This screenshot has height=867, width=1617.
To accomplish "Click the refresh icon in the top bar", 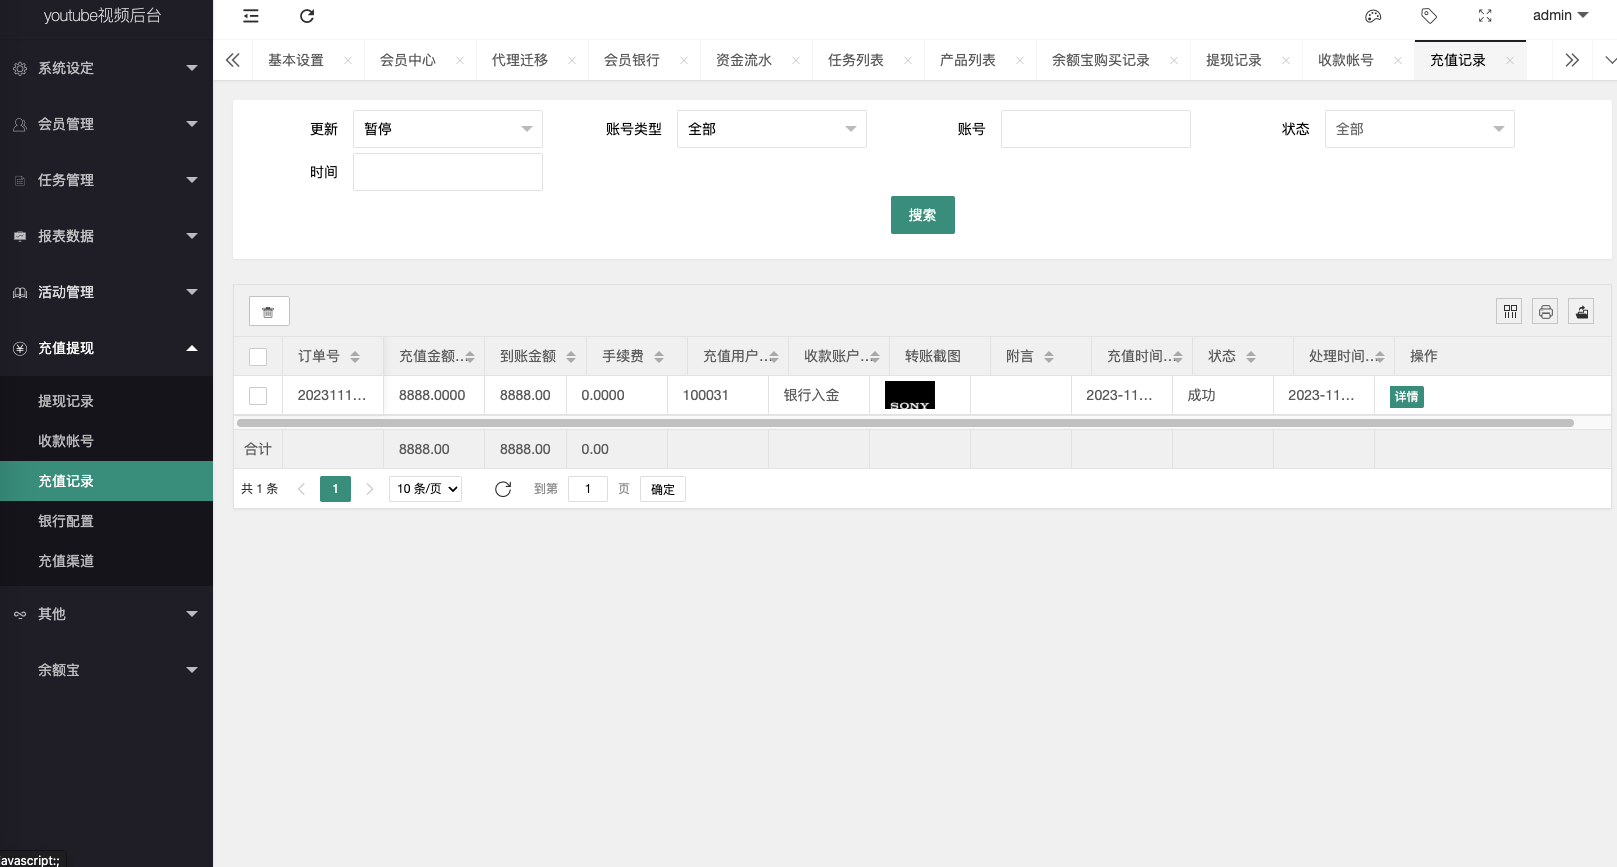I will tap(307, 16).
